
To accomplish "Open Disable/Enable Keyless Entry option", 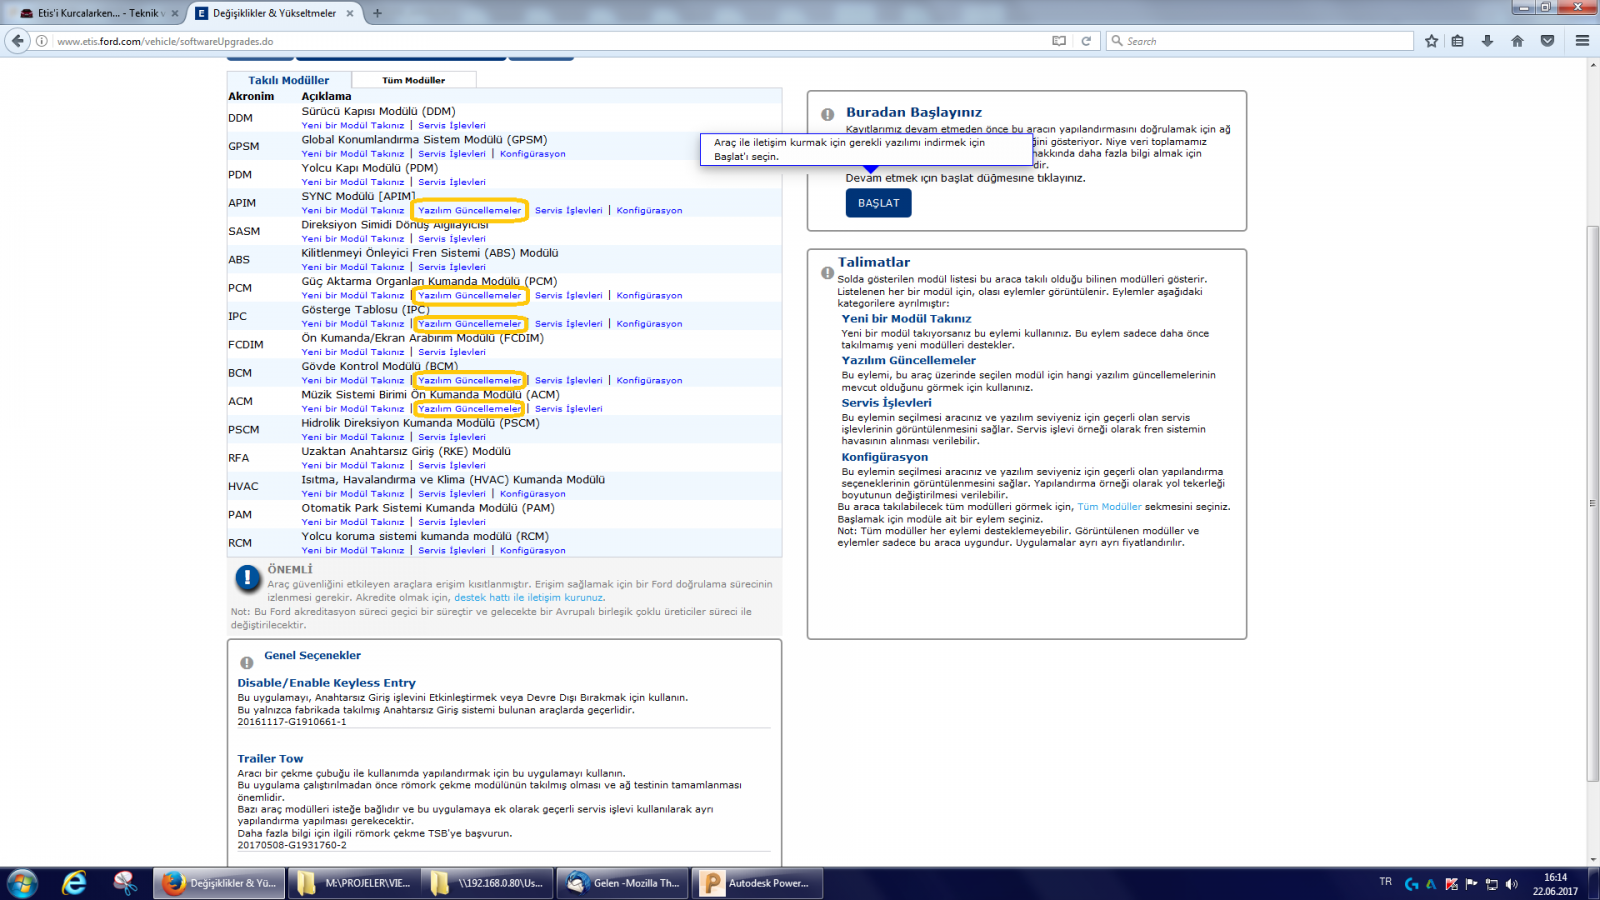I will pos(326,683).
